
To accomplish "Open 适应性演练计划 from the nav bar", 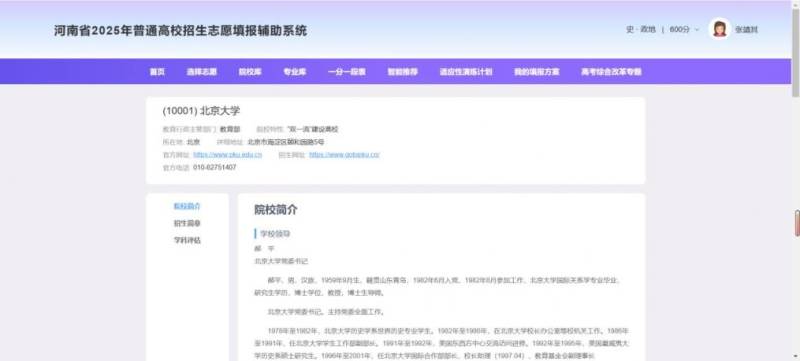I will [x=466, y=72].
